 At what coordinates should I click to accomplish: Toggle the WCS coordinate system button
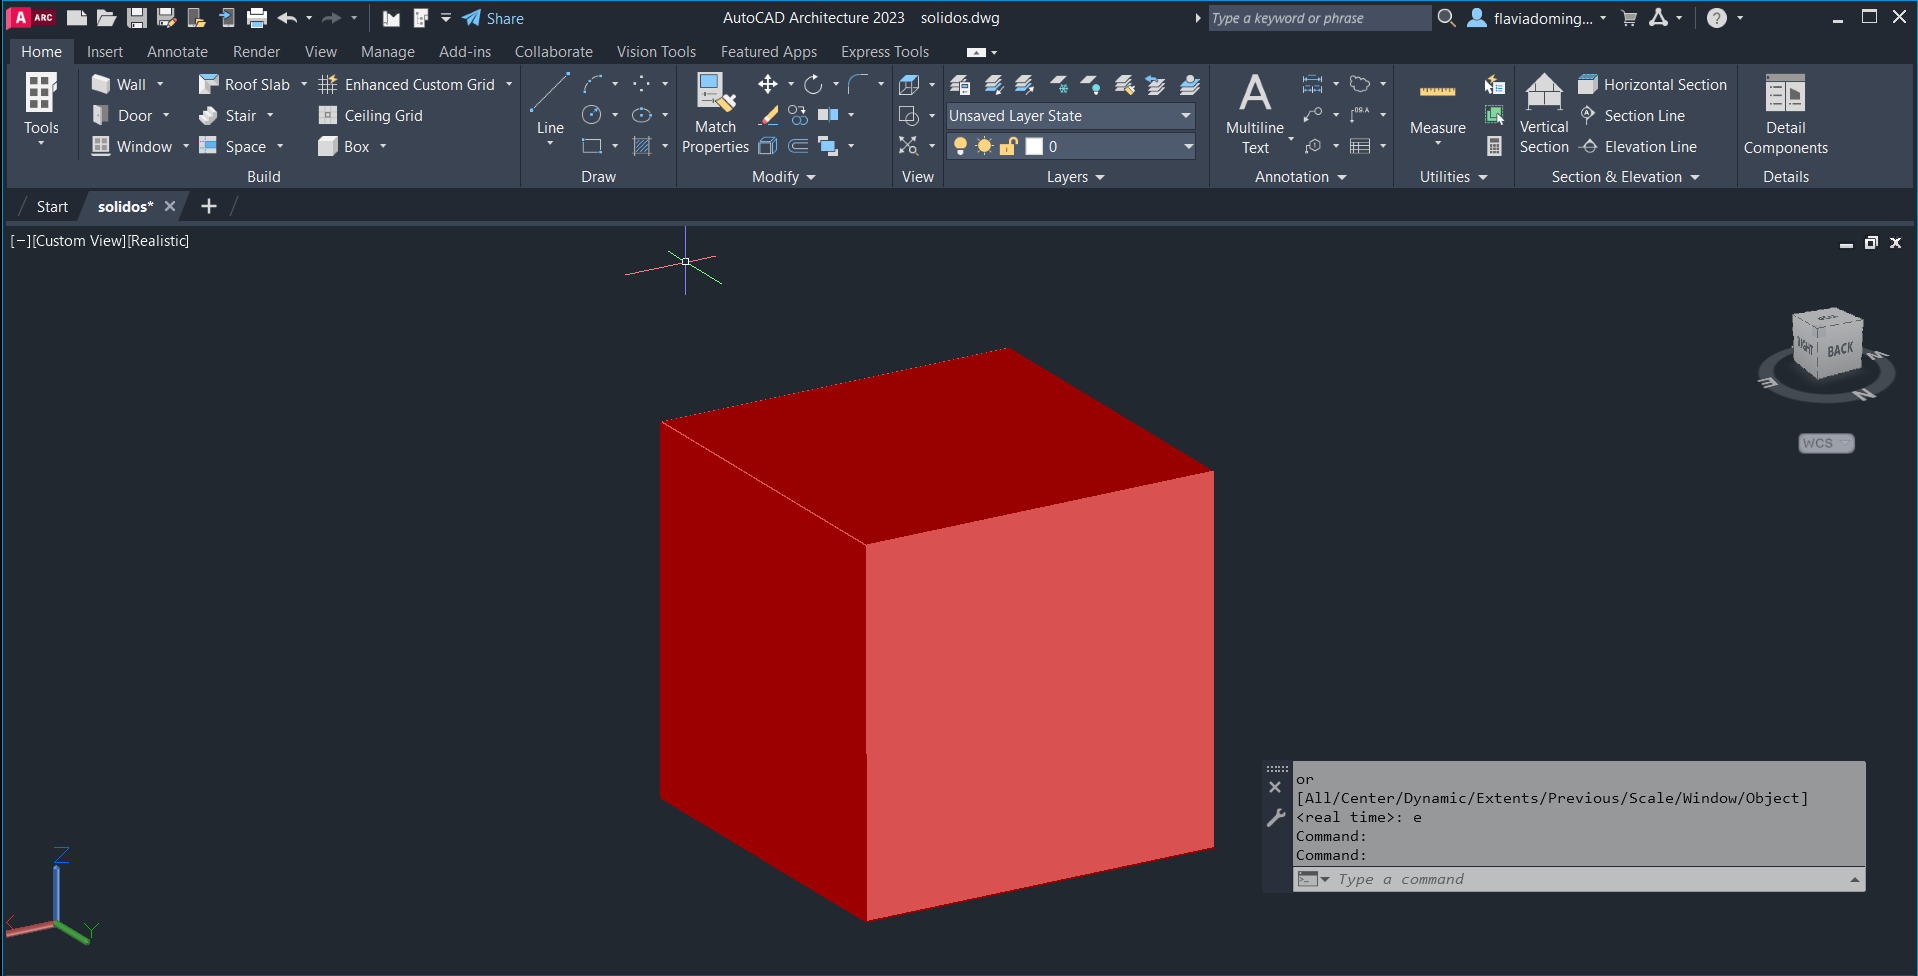[1826, 443]
